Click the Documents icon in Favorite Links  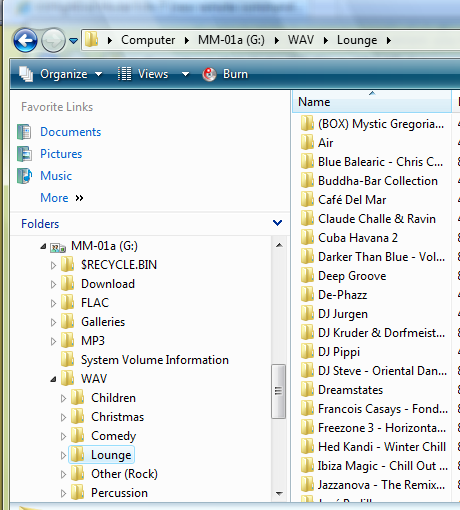pyautogui.click(x=24, y=132)
